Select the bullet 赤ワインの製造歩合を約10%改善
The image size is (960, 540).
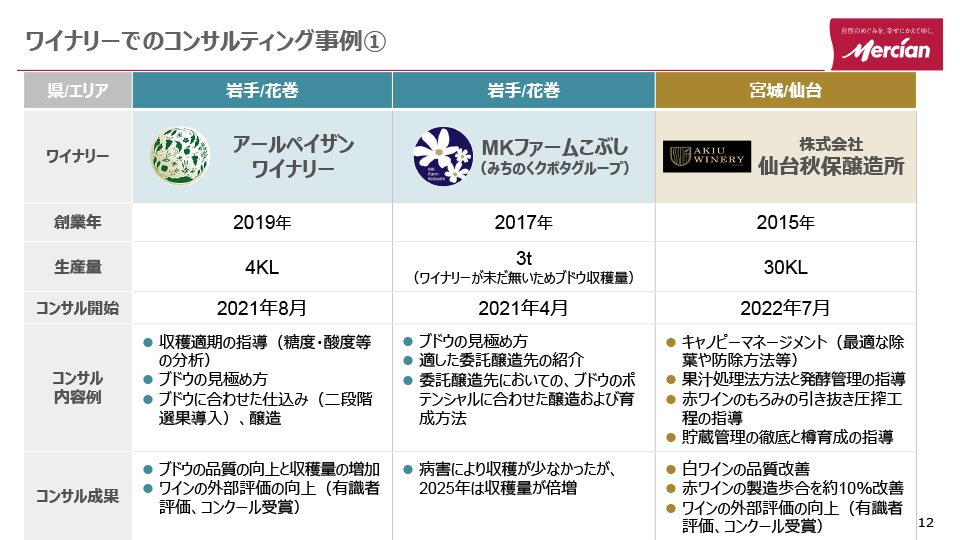coord(793,488)
